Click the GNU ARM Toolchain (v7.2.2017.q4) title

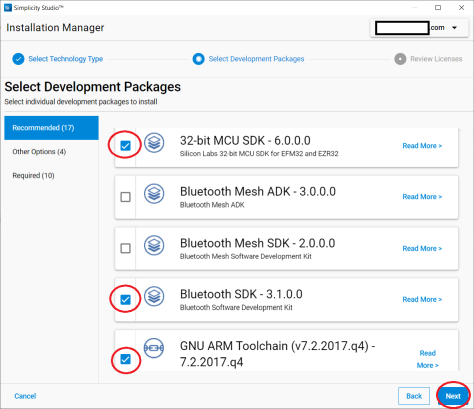click(x=277, y=354)
